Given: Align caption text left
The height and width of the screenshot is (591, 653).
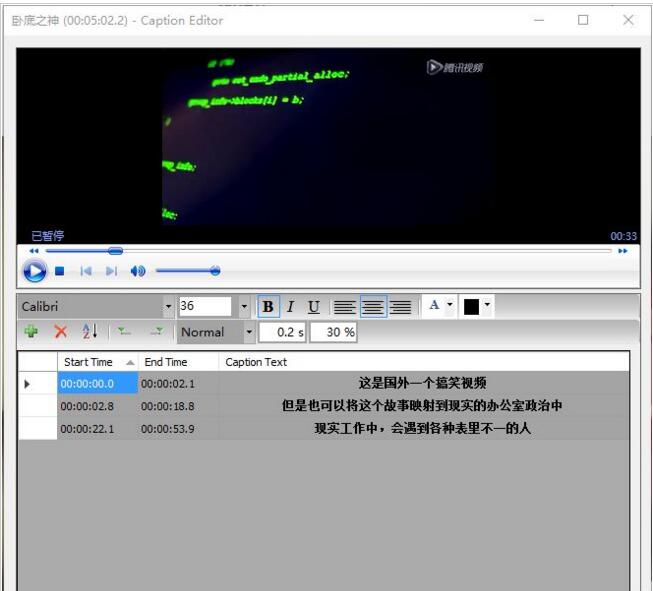Looking at the screenshot, I should pyautogui.click(x=344, y=307).
